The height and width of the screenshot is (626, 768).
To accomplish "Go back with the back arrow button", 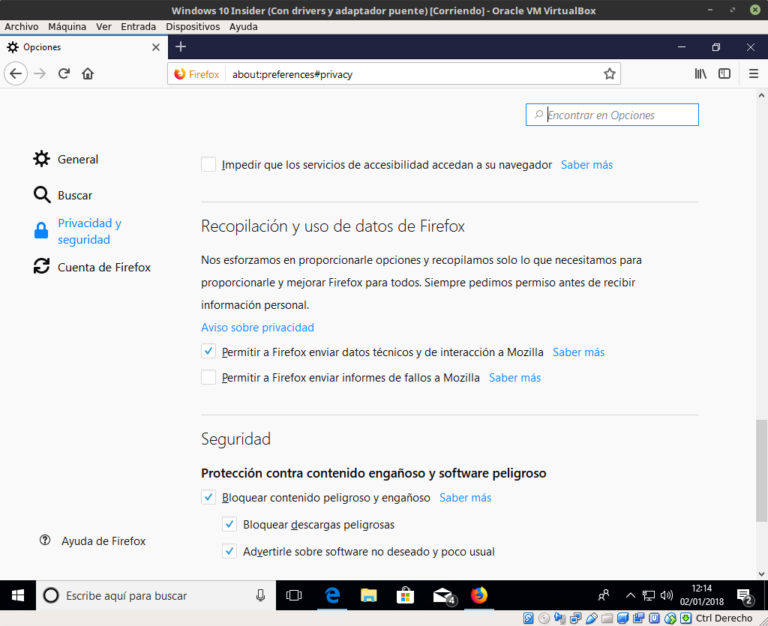I will (x=16, y=74).
